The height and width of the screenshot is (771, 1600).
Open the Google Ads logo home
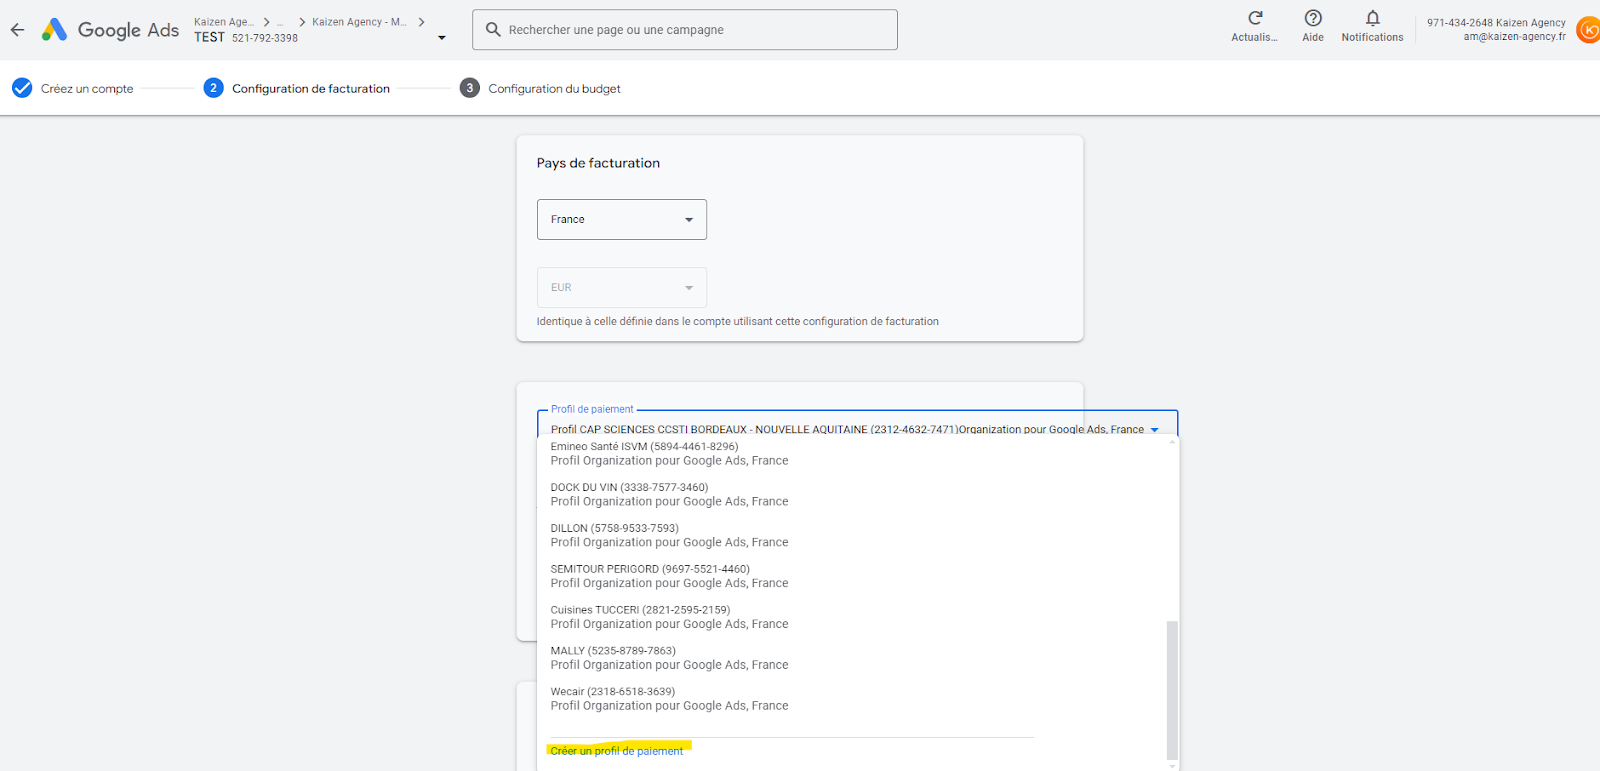[x=110, y=30]
